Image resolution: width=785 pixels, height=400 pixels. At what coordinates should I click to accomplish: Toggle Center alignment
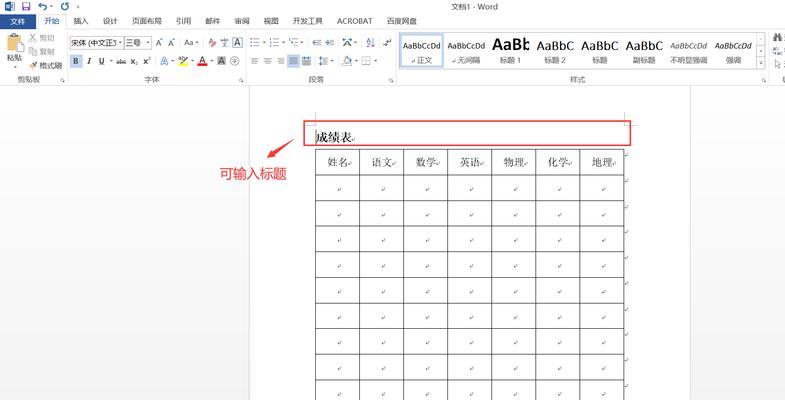tap(268, 61)
